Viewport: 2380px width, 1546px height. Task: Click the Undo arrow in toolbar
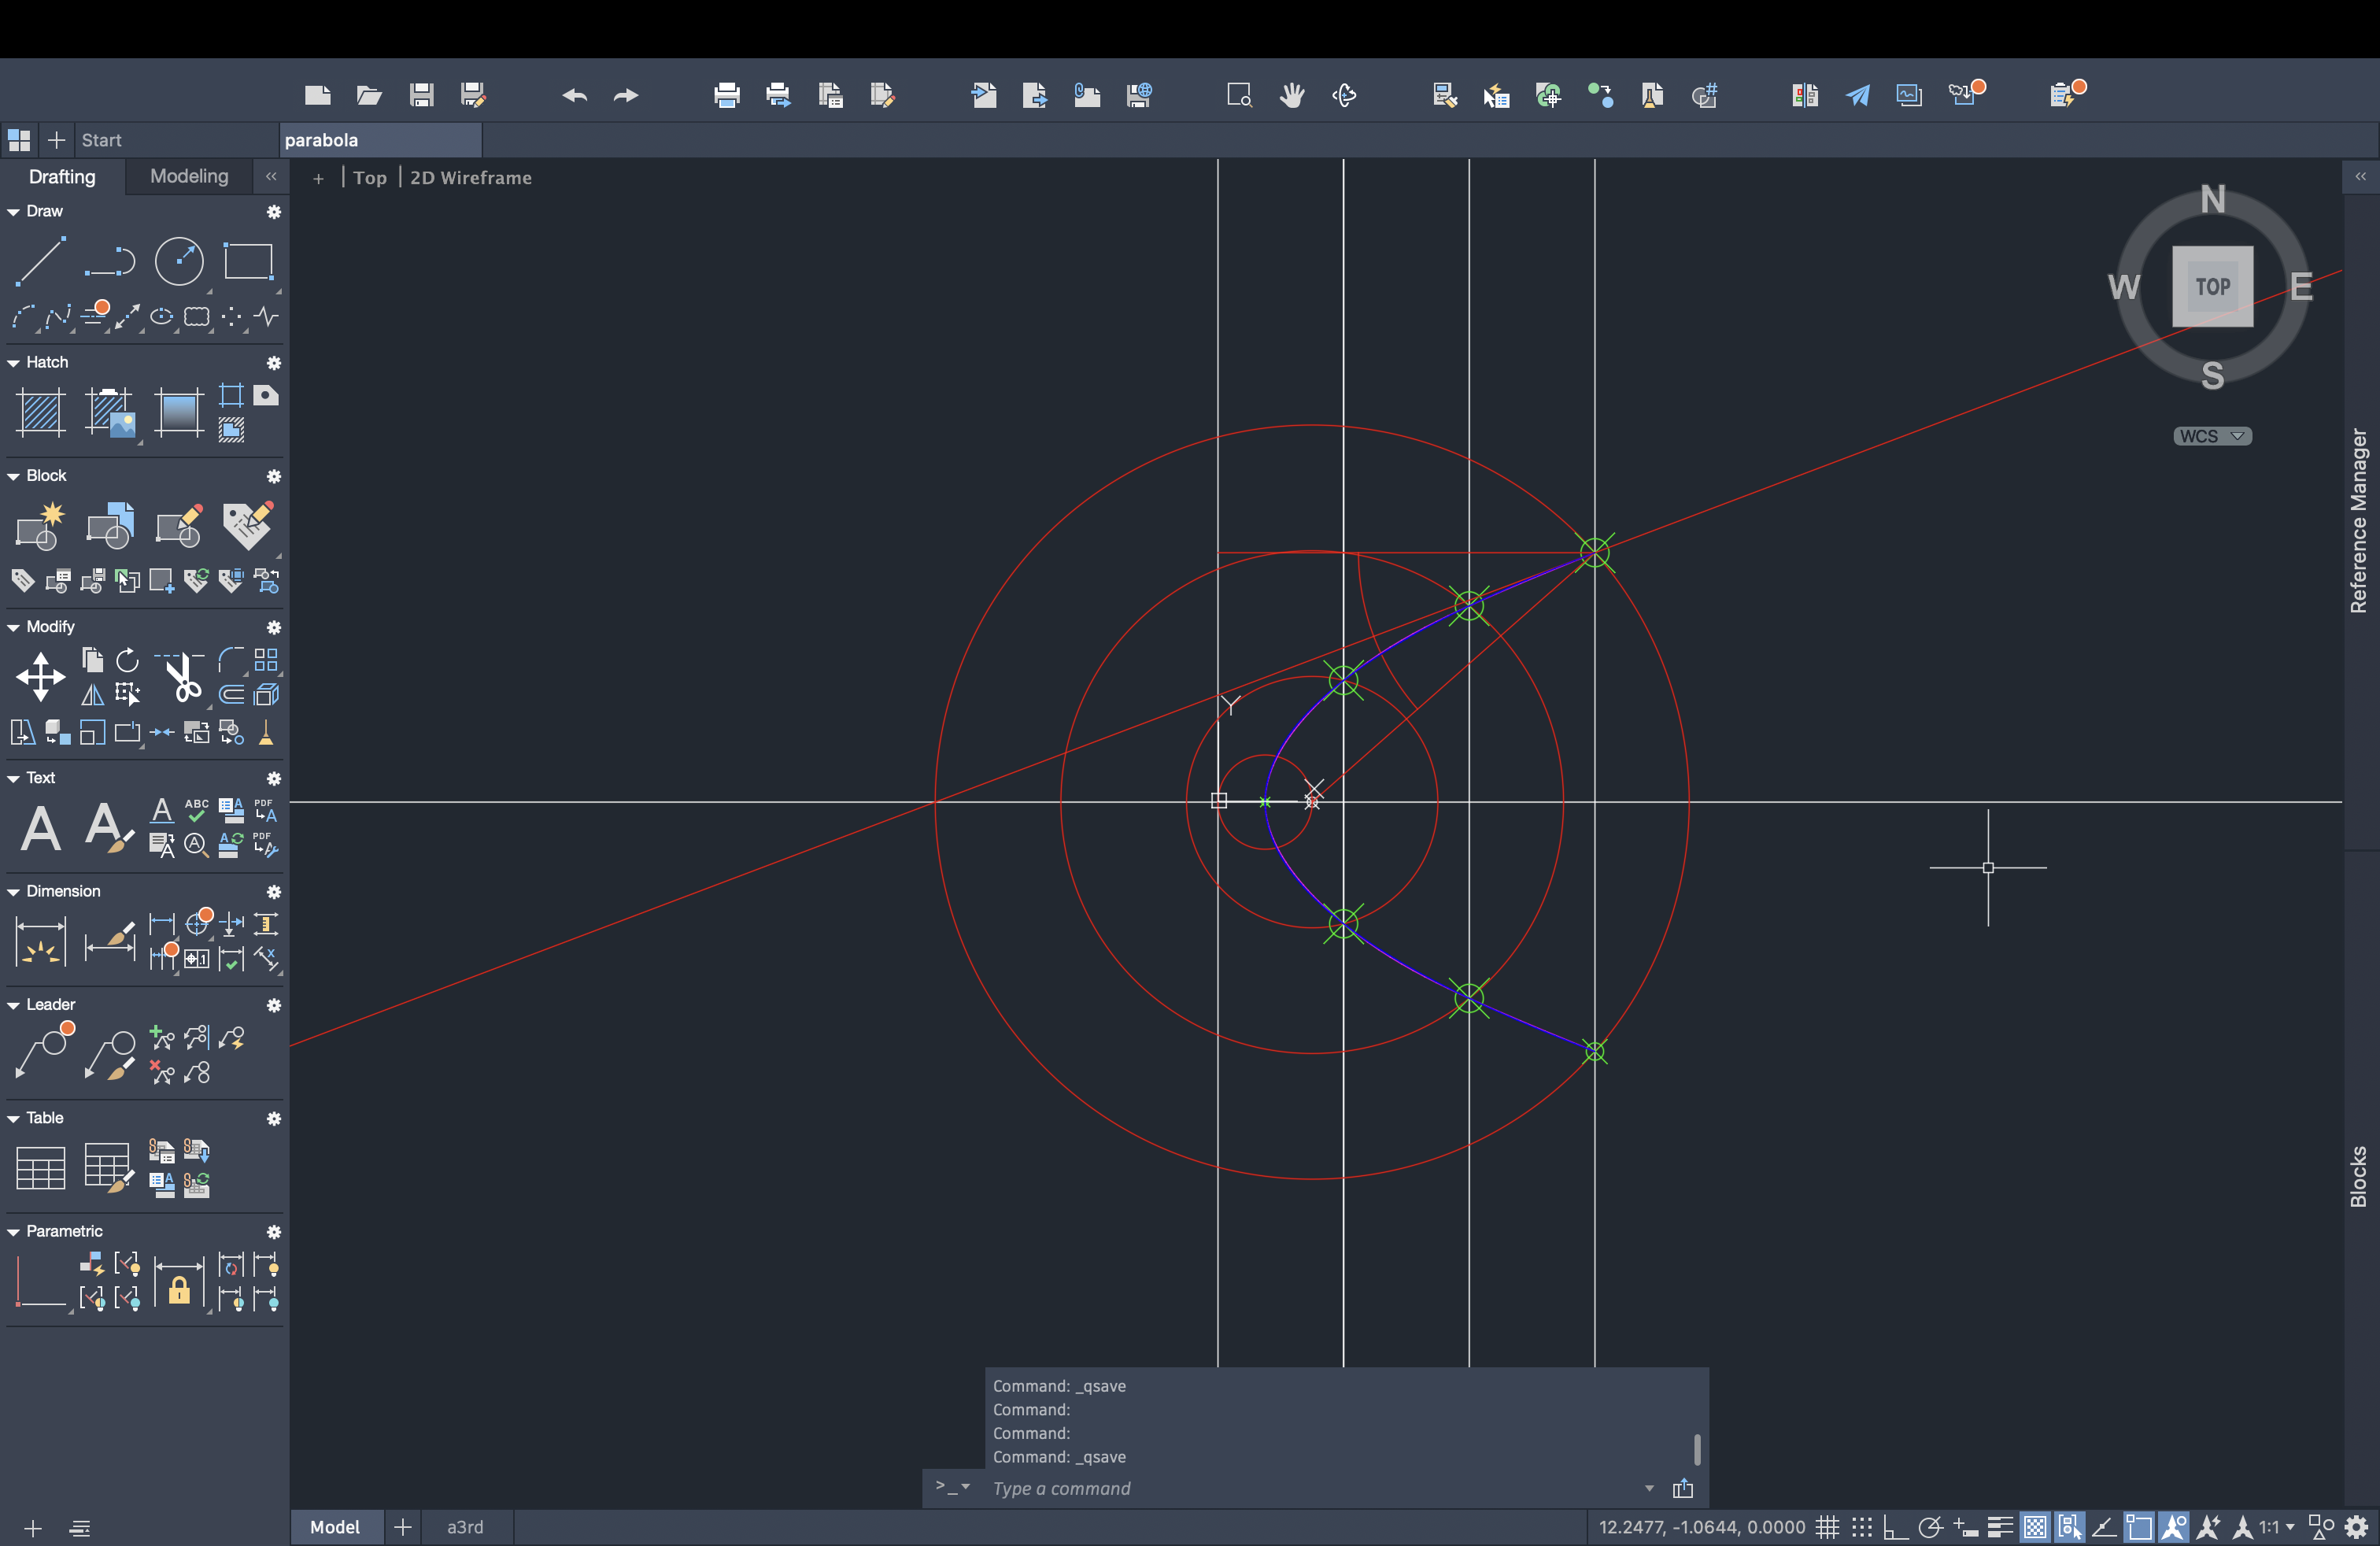pyautogui.click(x=574, y=95)
